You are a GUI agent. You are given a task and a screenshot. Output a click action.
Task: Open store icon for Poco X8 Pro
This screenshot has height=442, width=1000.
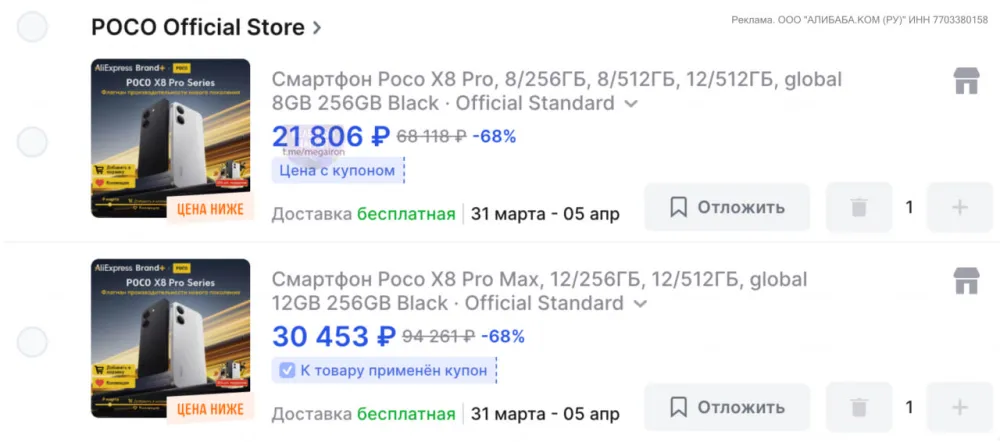tap(966, 81)
